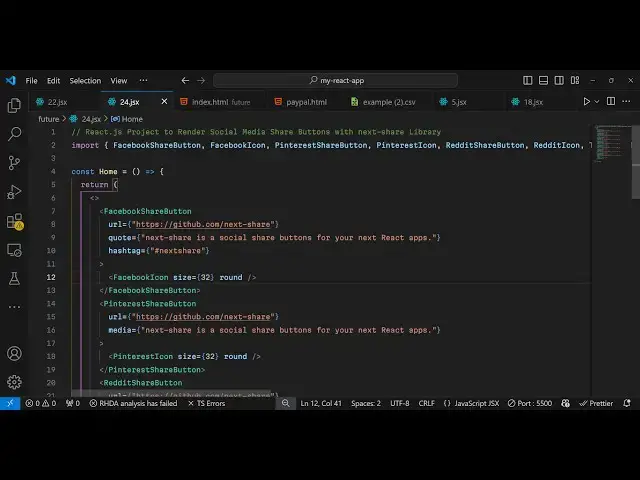
Task: Change end of line sequence CRLF
Action: (427, 403)
